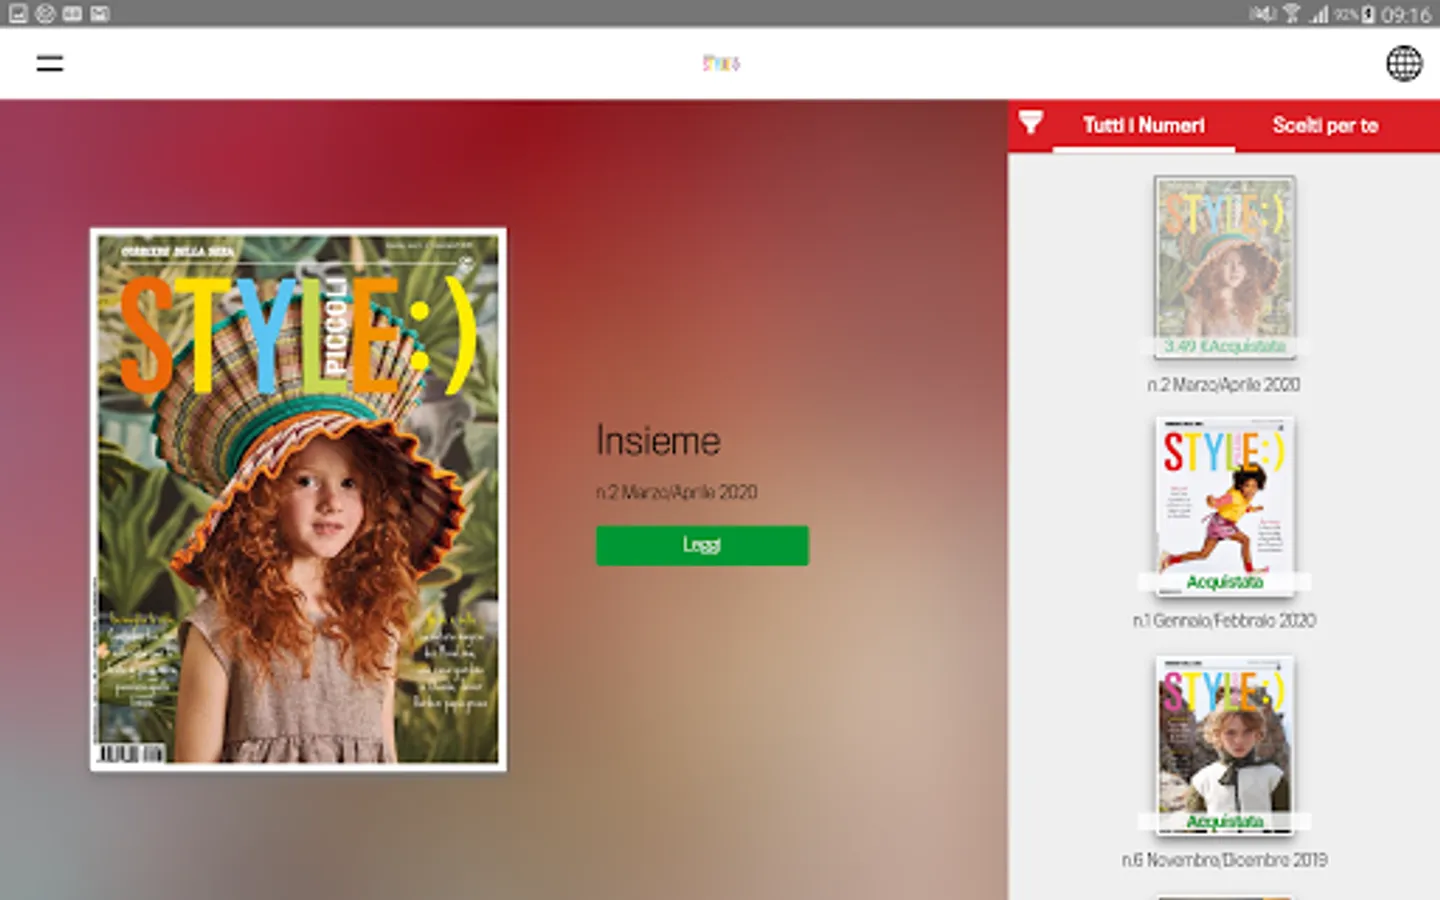
Task: Tap the globe language icon
Action: pyautogui.click(x=1404, y=64)
